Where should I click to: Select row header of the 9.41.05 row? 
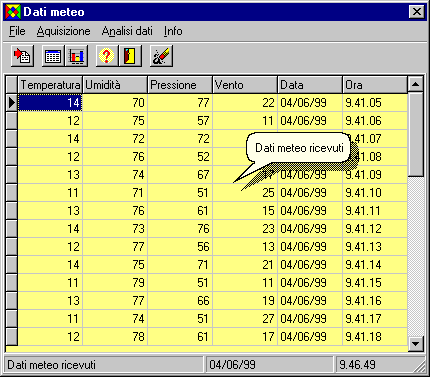tap(12, 103)
